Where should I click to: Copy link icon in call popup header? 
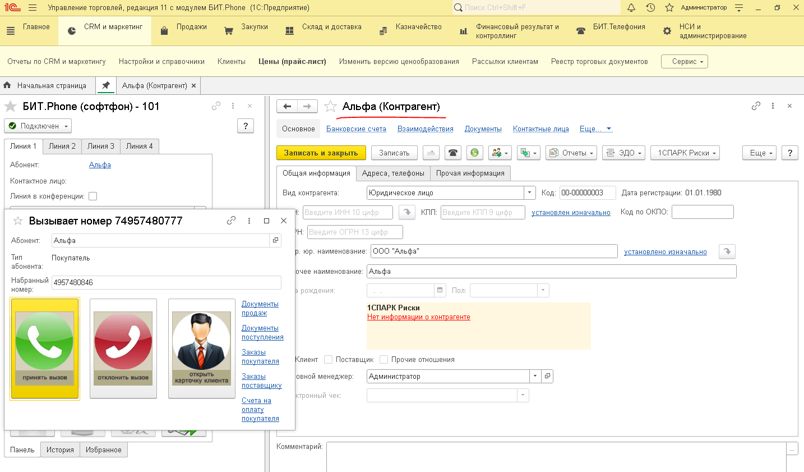(231, 220)
